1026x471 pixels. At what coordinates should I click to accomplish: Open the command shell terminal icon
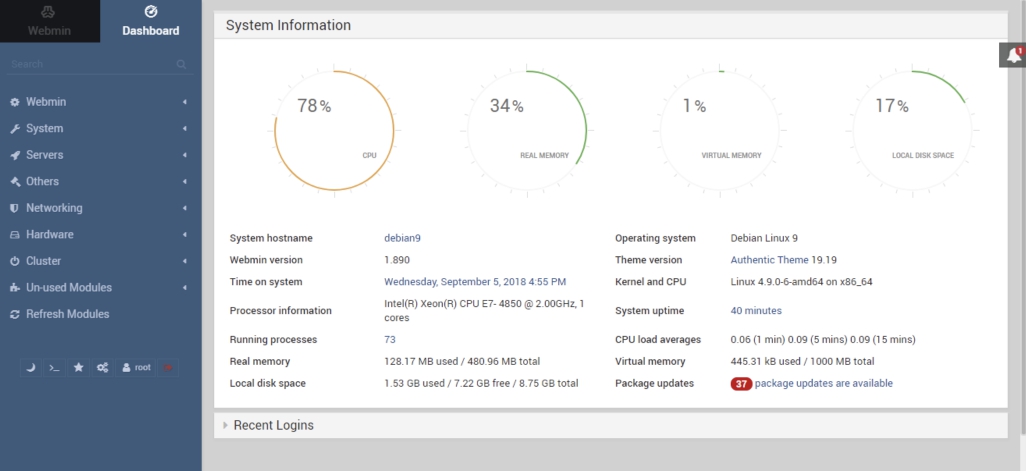coord(54,368)
